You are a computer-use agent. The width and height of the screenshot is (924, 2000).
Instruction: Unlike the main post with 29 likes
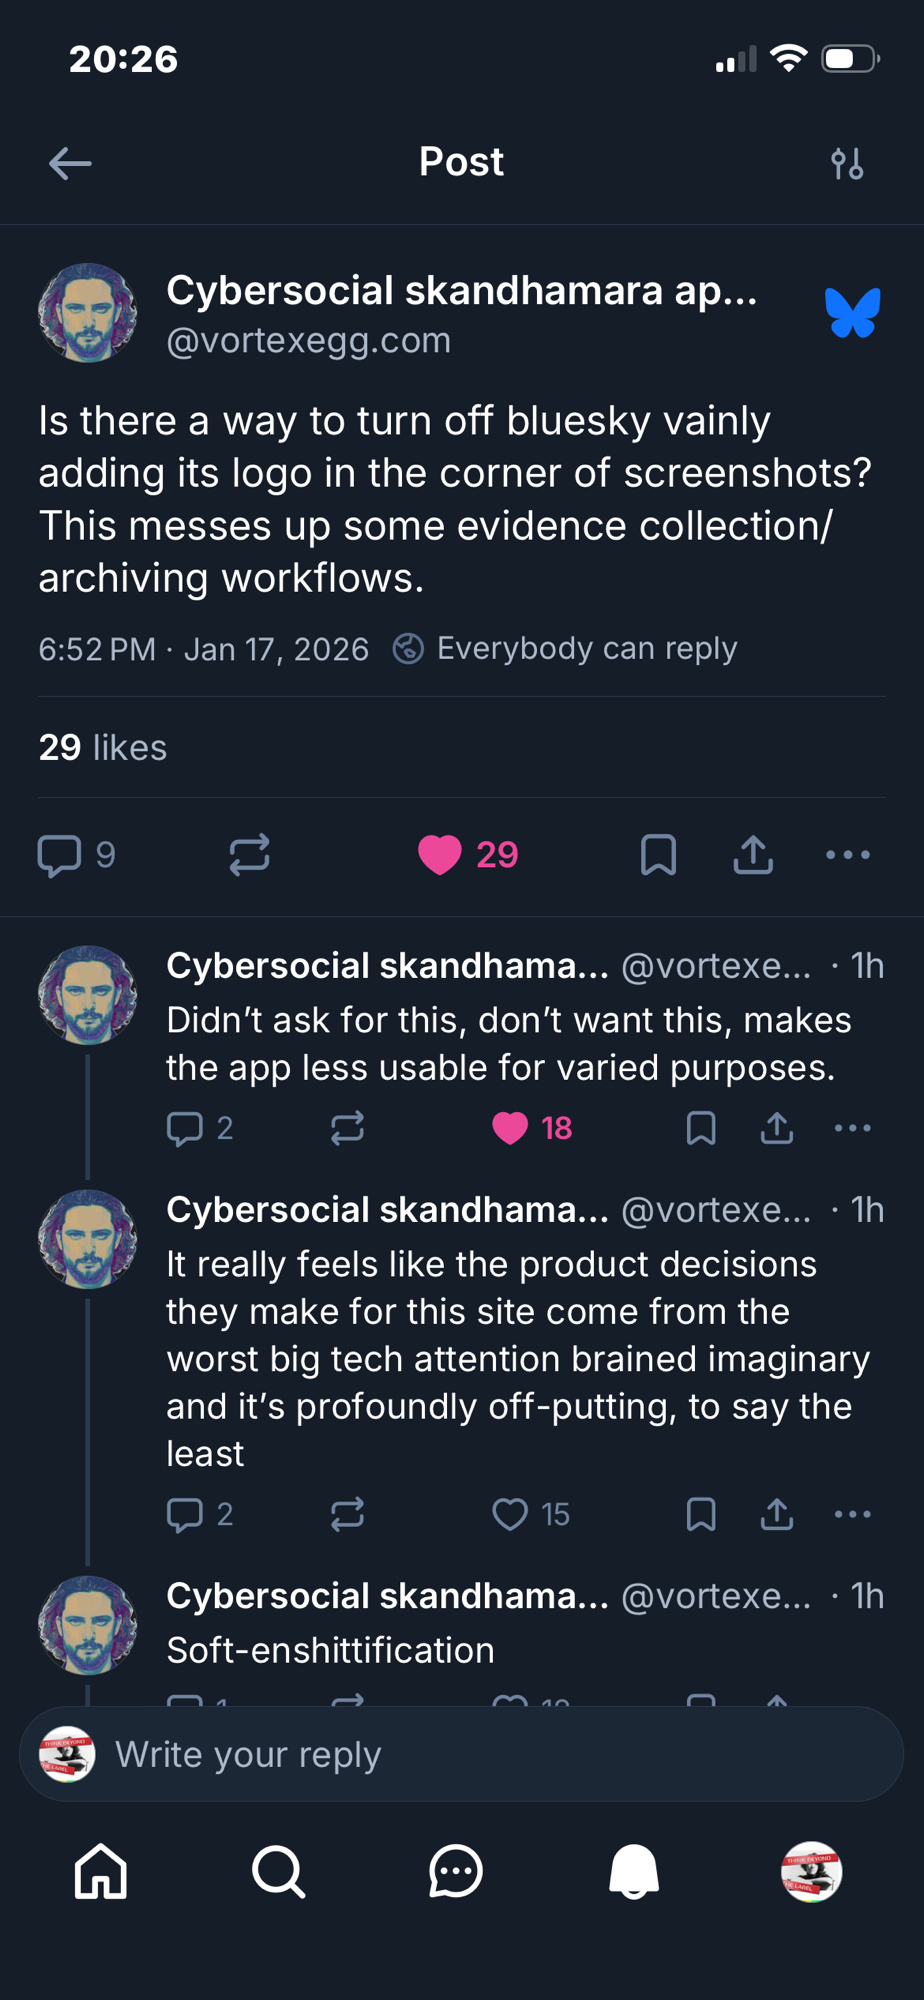coord(440,855)
